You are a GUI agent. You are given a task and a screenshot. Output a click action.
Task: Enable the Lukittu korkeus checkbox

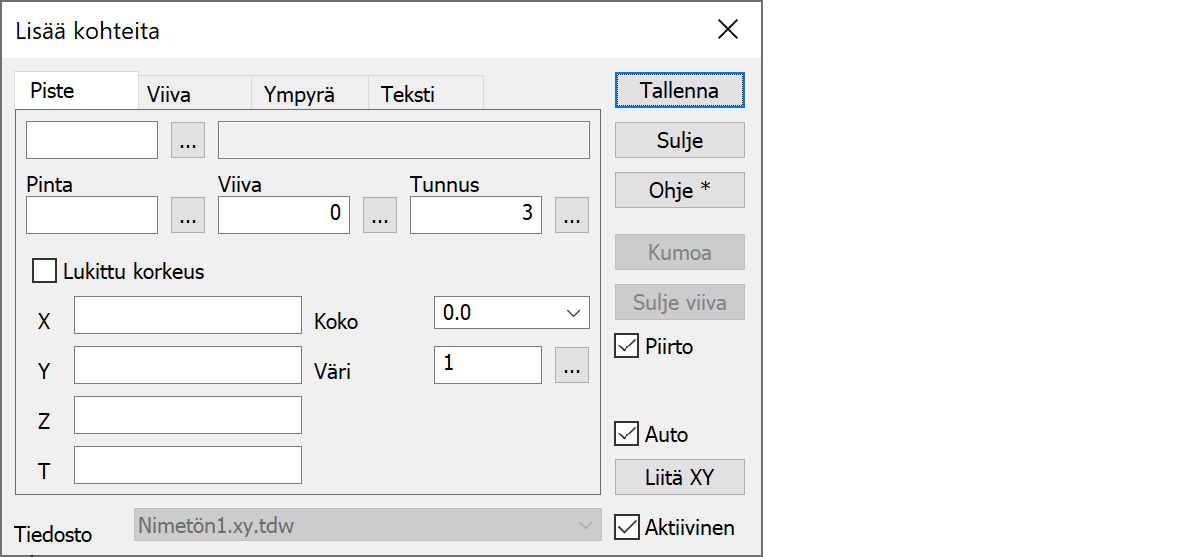point(45,271)
